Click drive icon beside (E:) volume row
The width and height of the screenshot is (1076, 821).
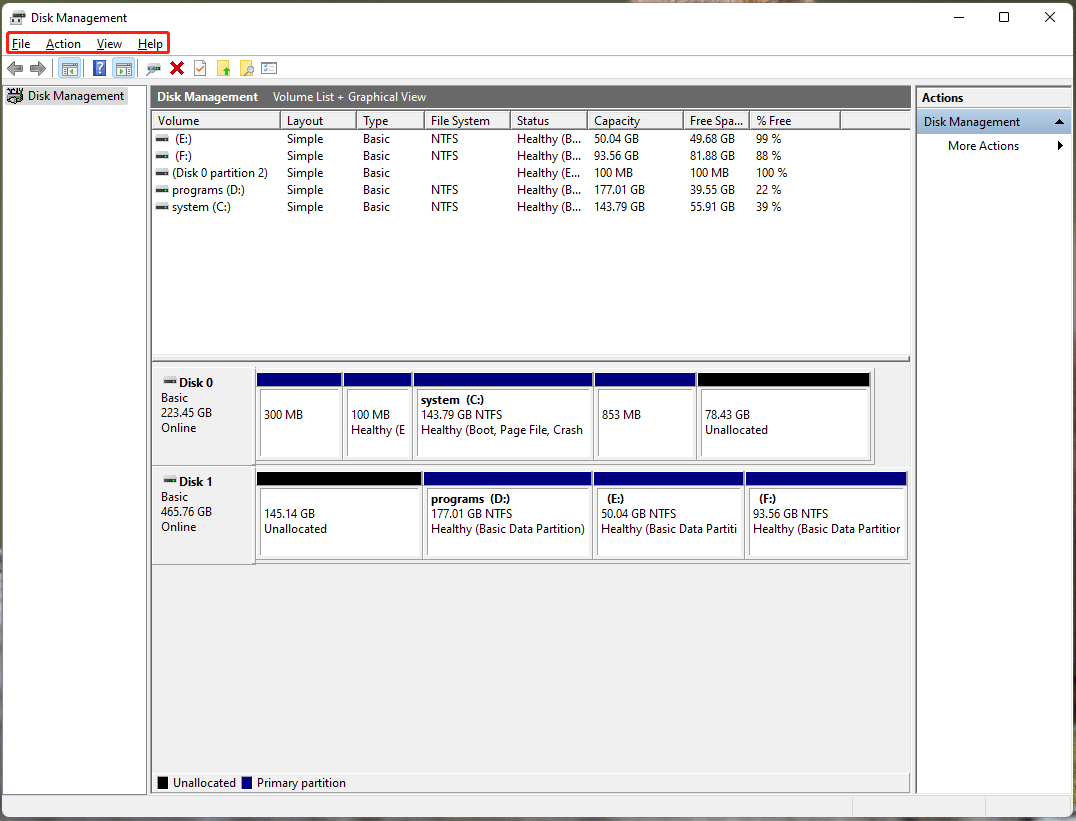pyautogui.click(x=162, y=139)
